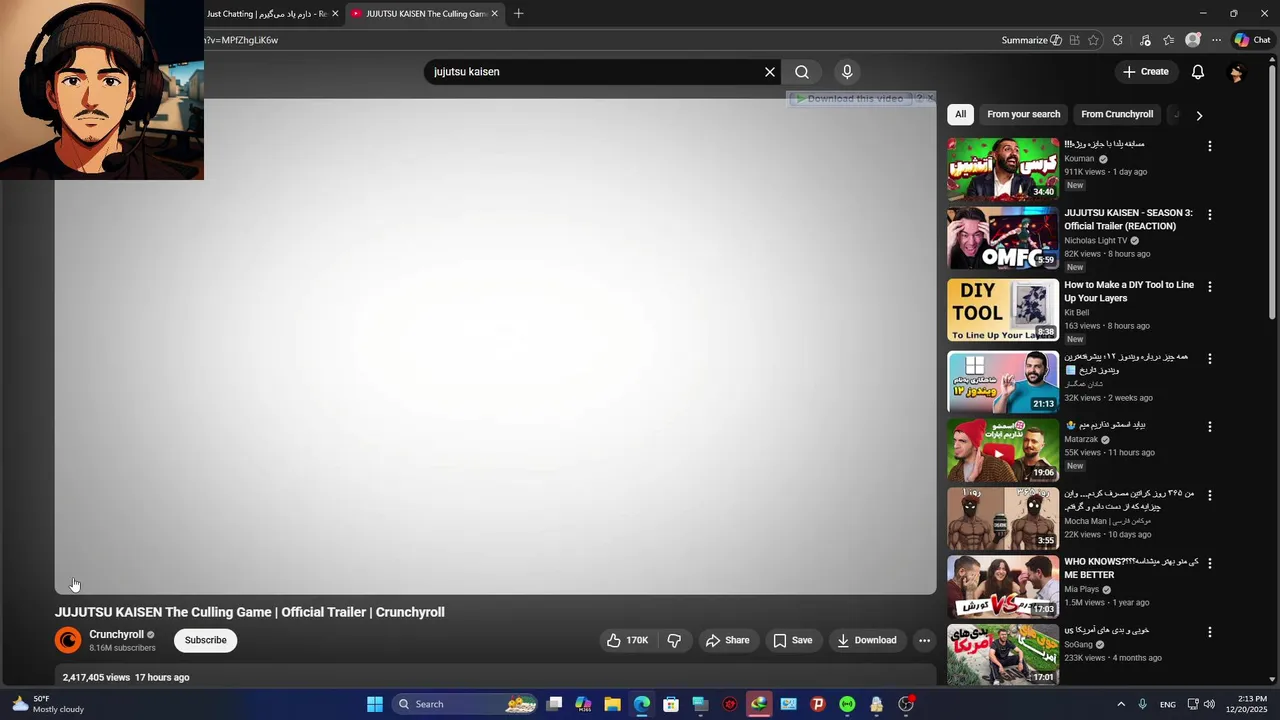Close the JUJUTSU KAISEN browser tab

pos(494,14)
